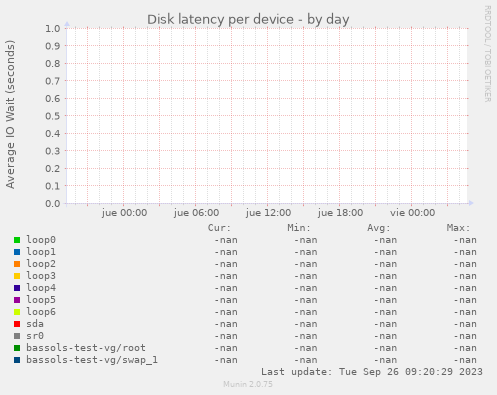Click the loop2 orange color swatch
The image size is (497, 395).
coord(17,264)
